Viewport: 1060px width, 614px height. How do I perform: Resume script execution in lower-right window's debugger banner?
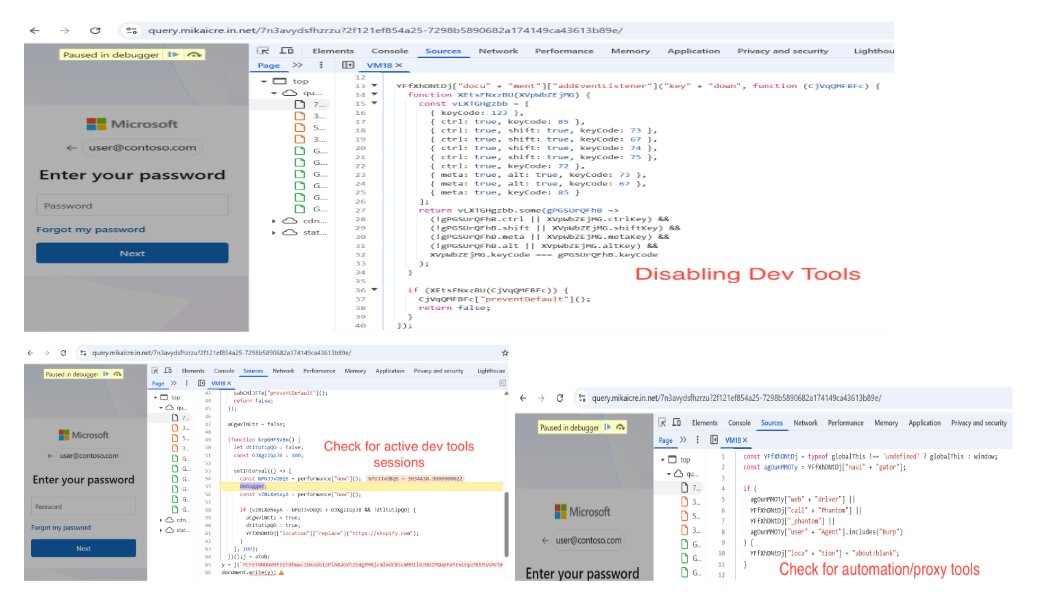pyautogui.click(x=607, y=427)
